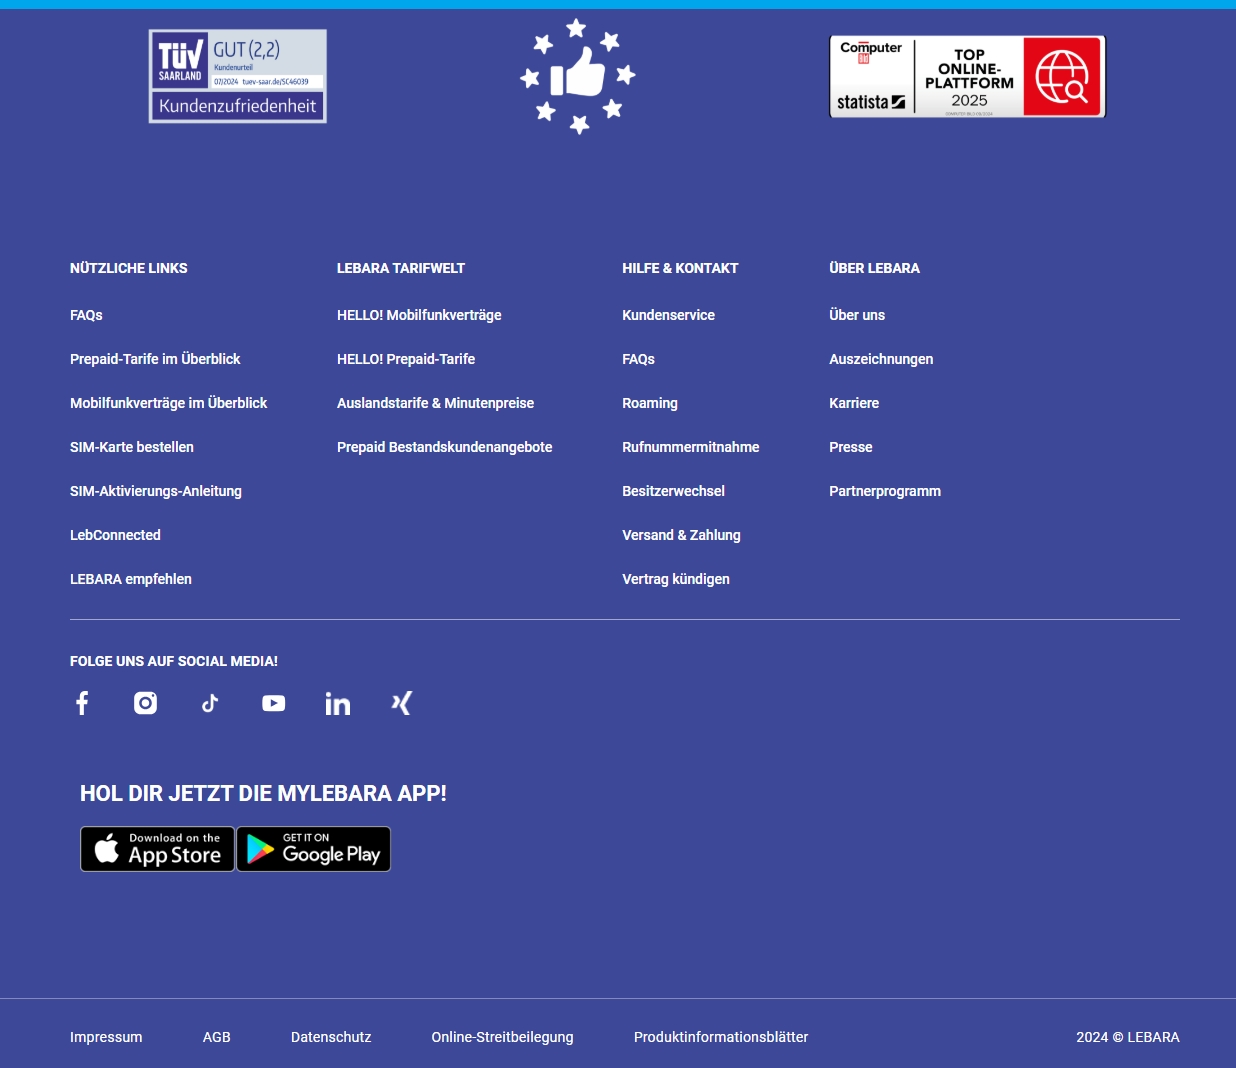Open Datenschutz in bottom bar
Screen dimensions: 1236x1068
click(331, 1037)
